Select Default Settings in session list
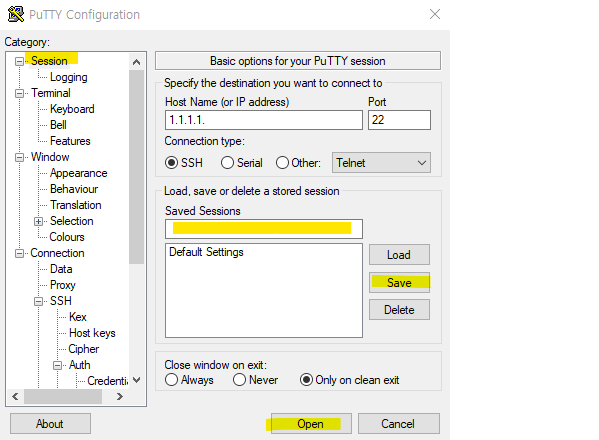The image size is (599, 440). (206, 252)
